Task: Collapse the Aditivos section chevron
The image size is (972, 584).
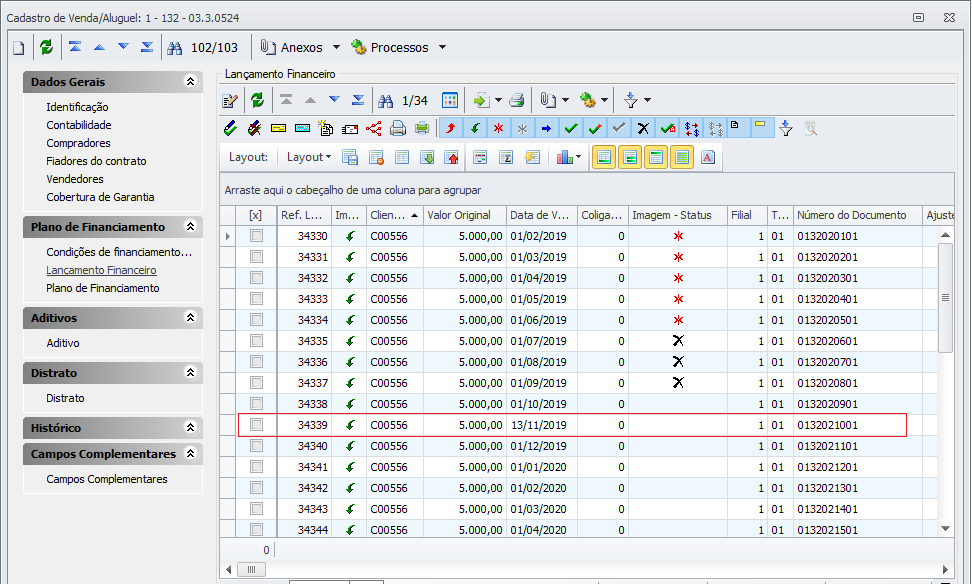Action: click(190, 318)
